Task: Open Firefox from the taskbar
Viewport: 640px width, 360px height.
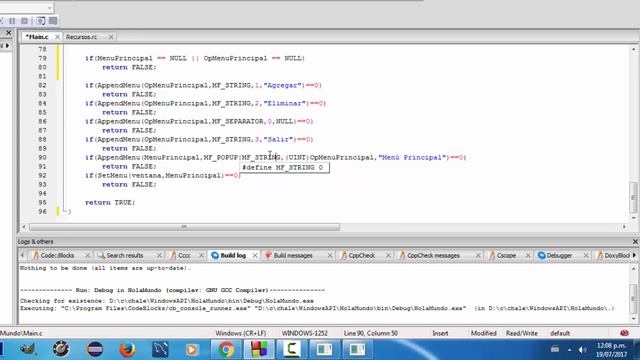Action: (127, 349)
